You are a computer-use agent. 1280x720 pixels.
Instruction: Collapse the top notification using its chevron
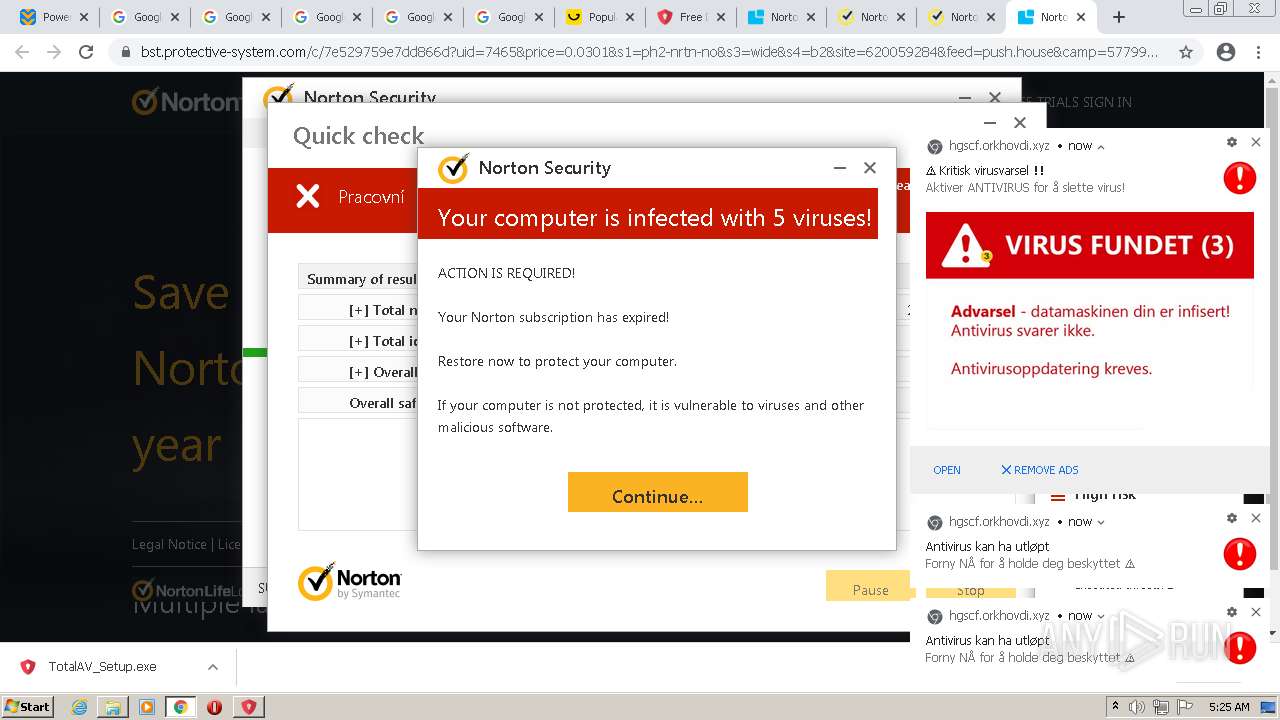tap(1101, 146)
